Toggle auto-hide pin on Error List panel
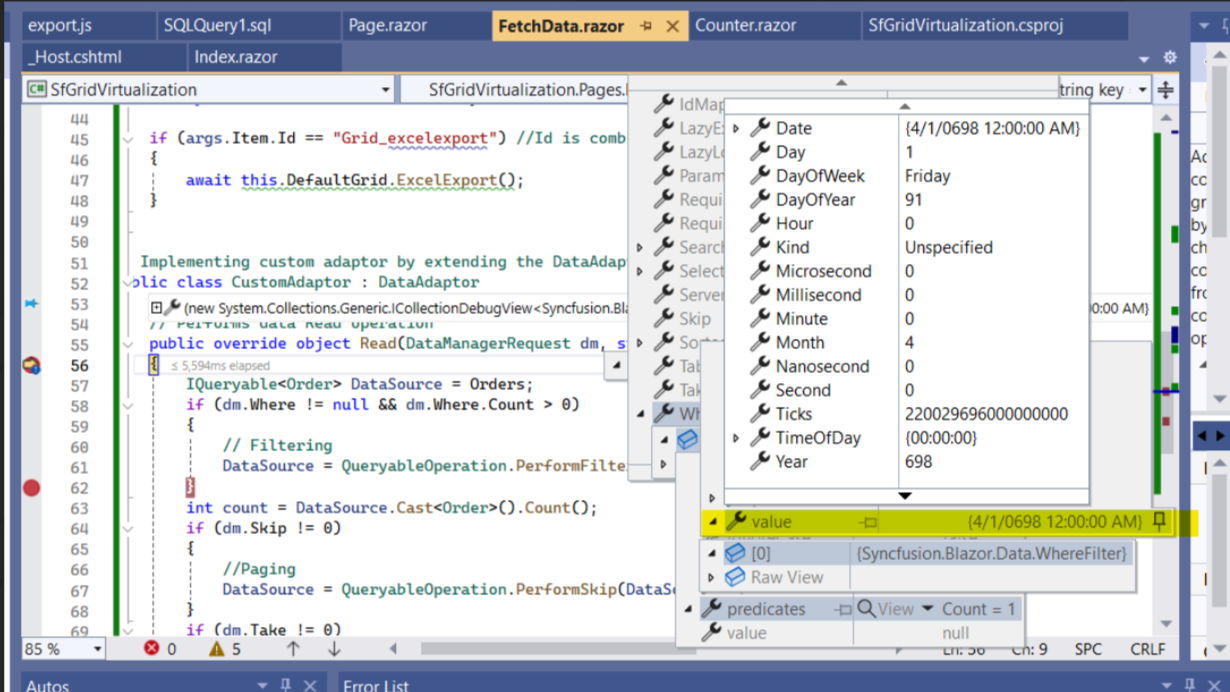 (1189, 685)
